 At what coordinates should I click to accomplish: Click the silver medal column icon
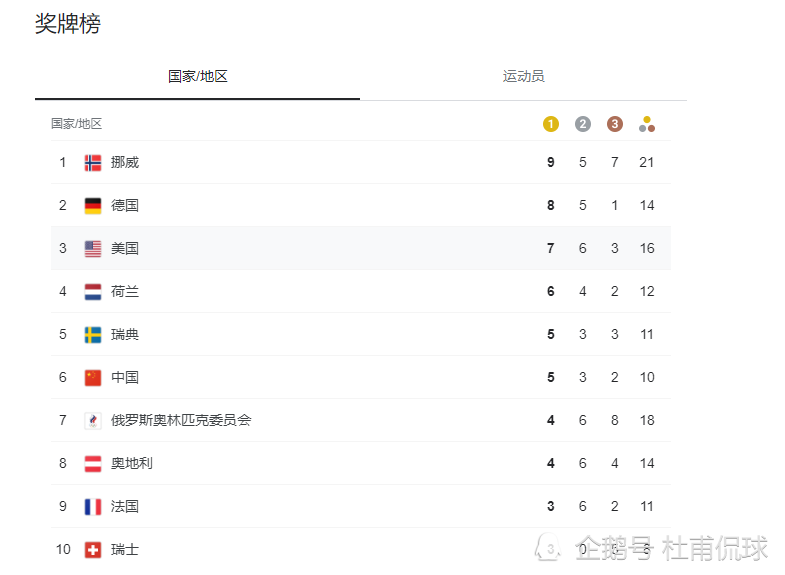[x=583, y=124]
